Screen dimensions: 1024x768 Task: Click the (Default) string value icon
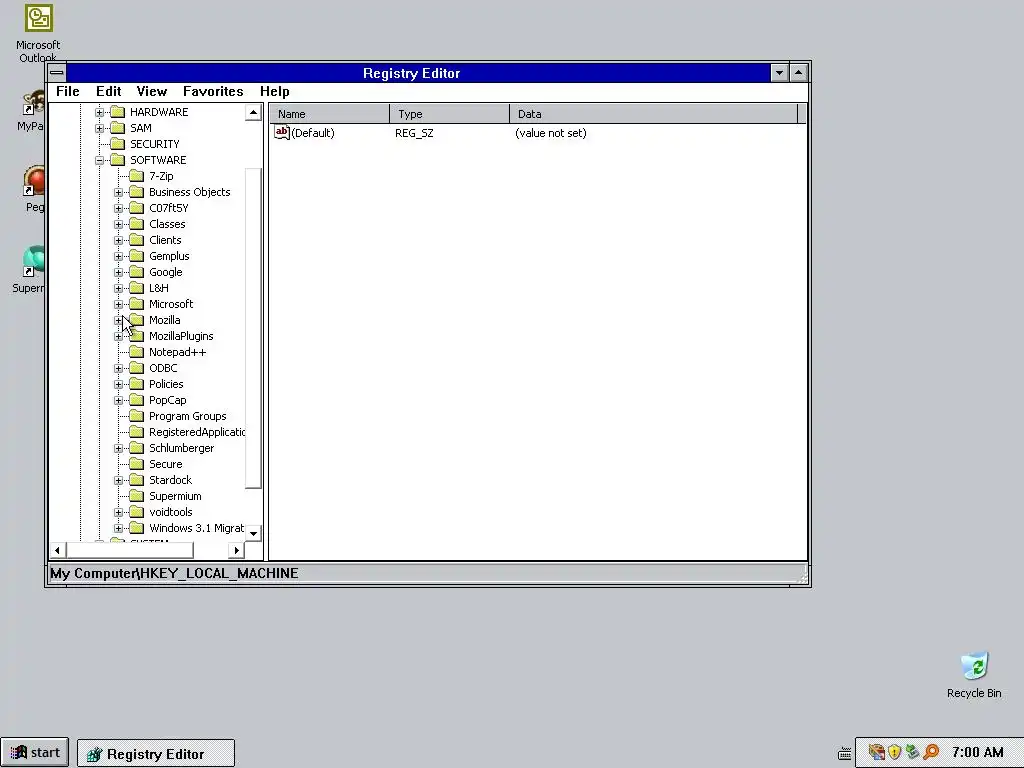(x=281, y=133)
